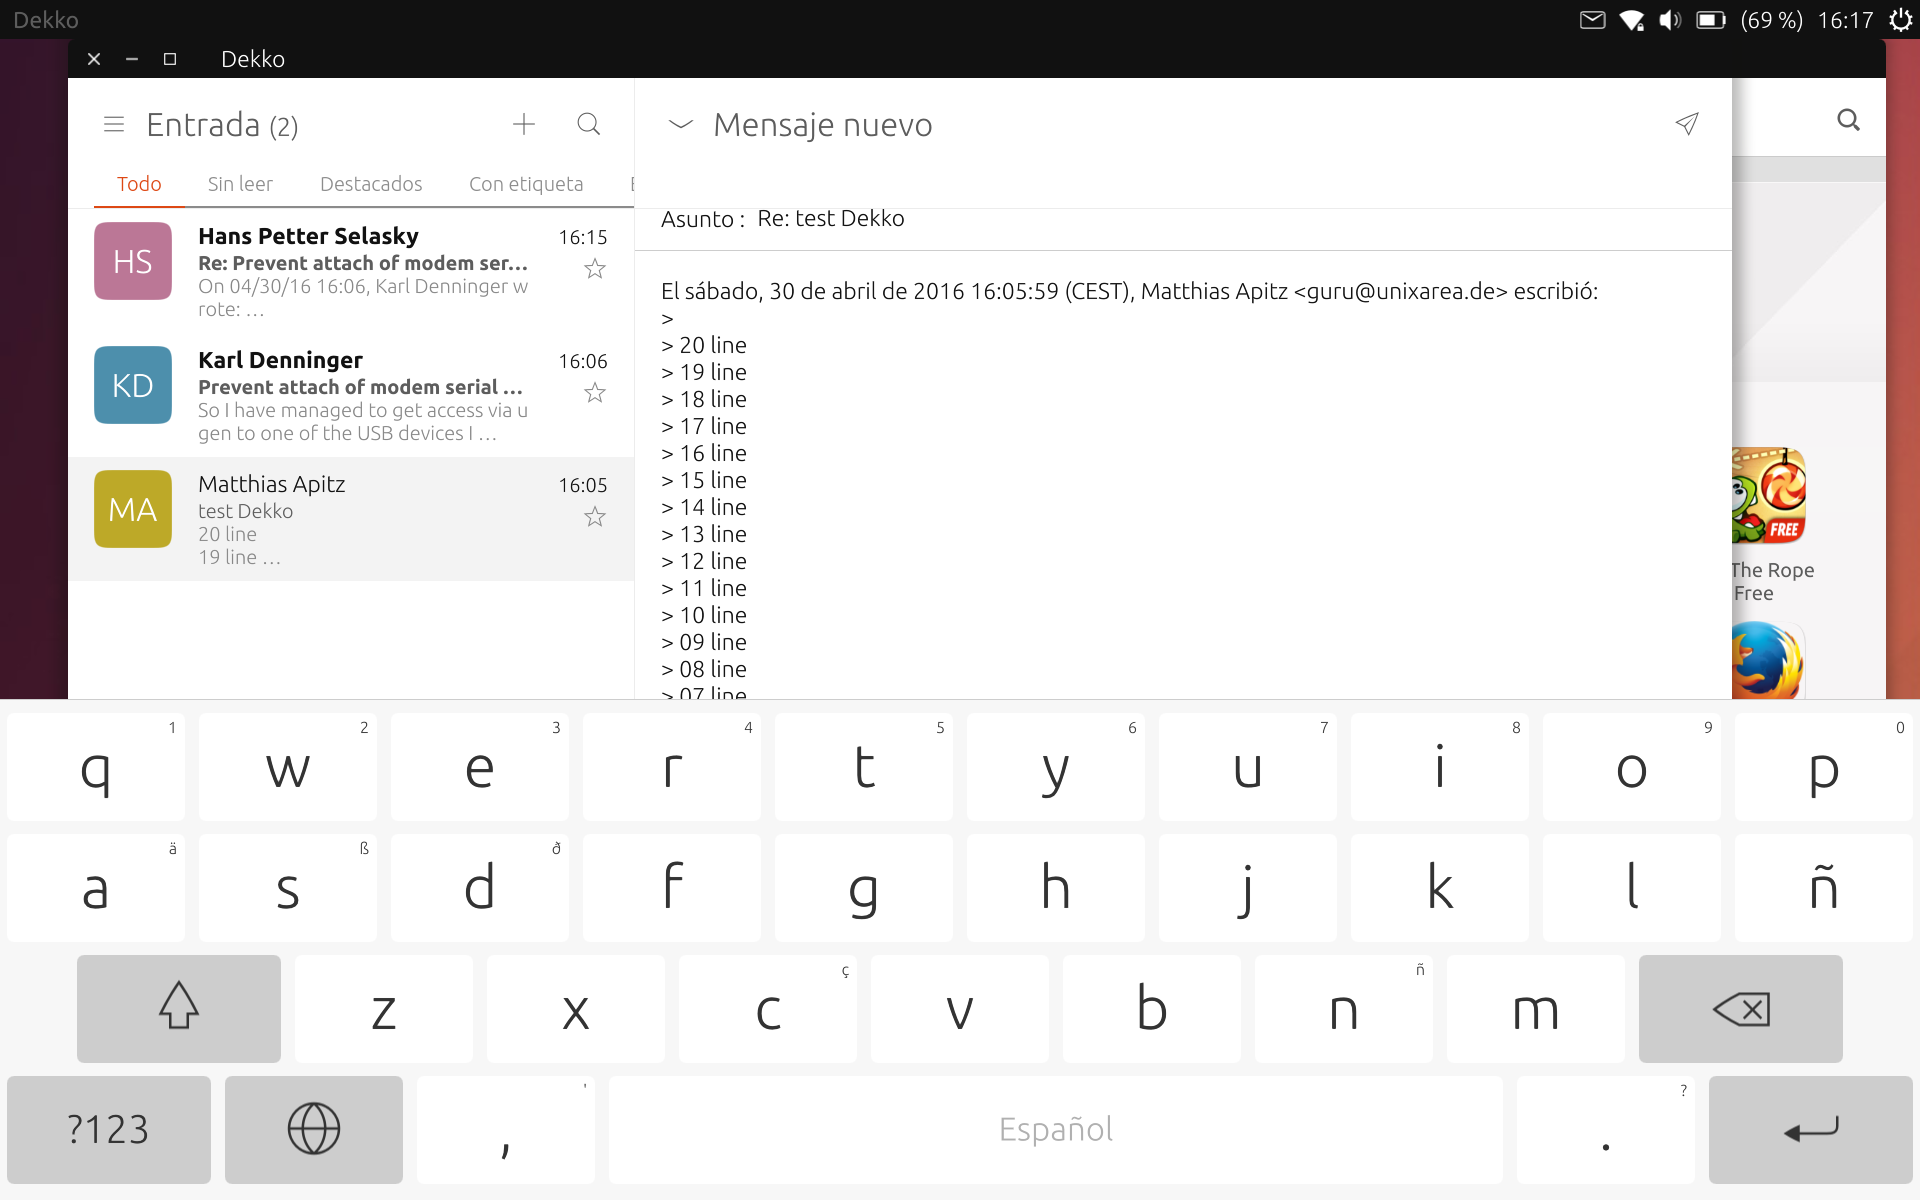The width and height of the screenshot is (1920, 1200).
Task: Switch keyboard to ?123 symbols layout
Action: click(108, 1129)
